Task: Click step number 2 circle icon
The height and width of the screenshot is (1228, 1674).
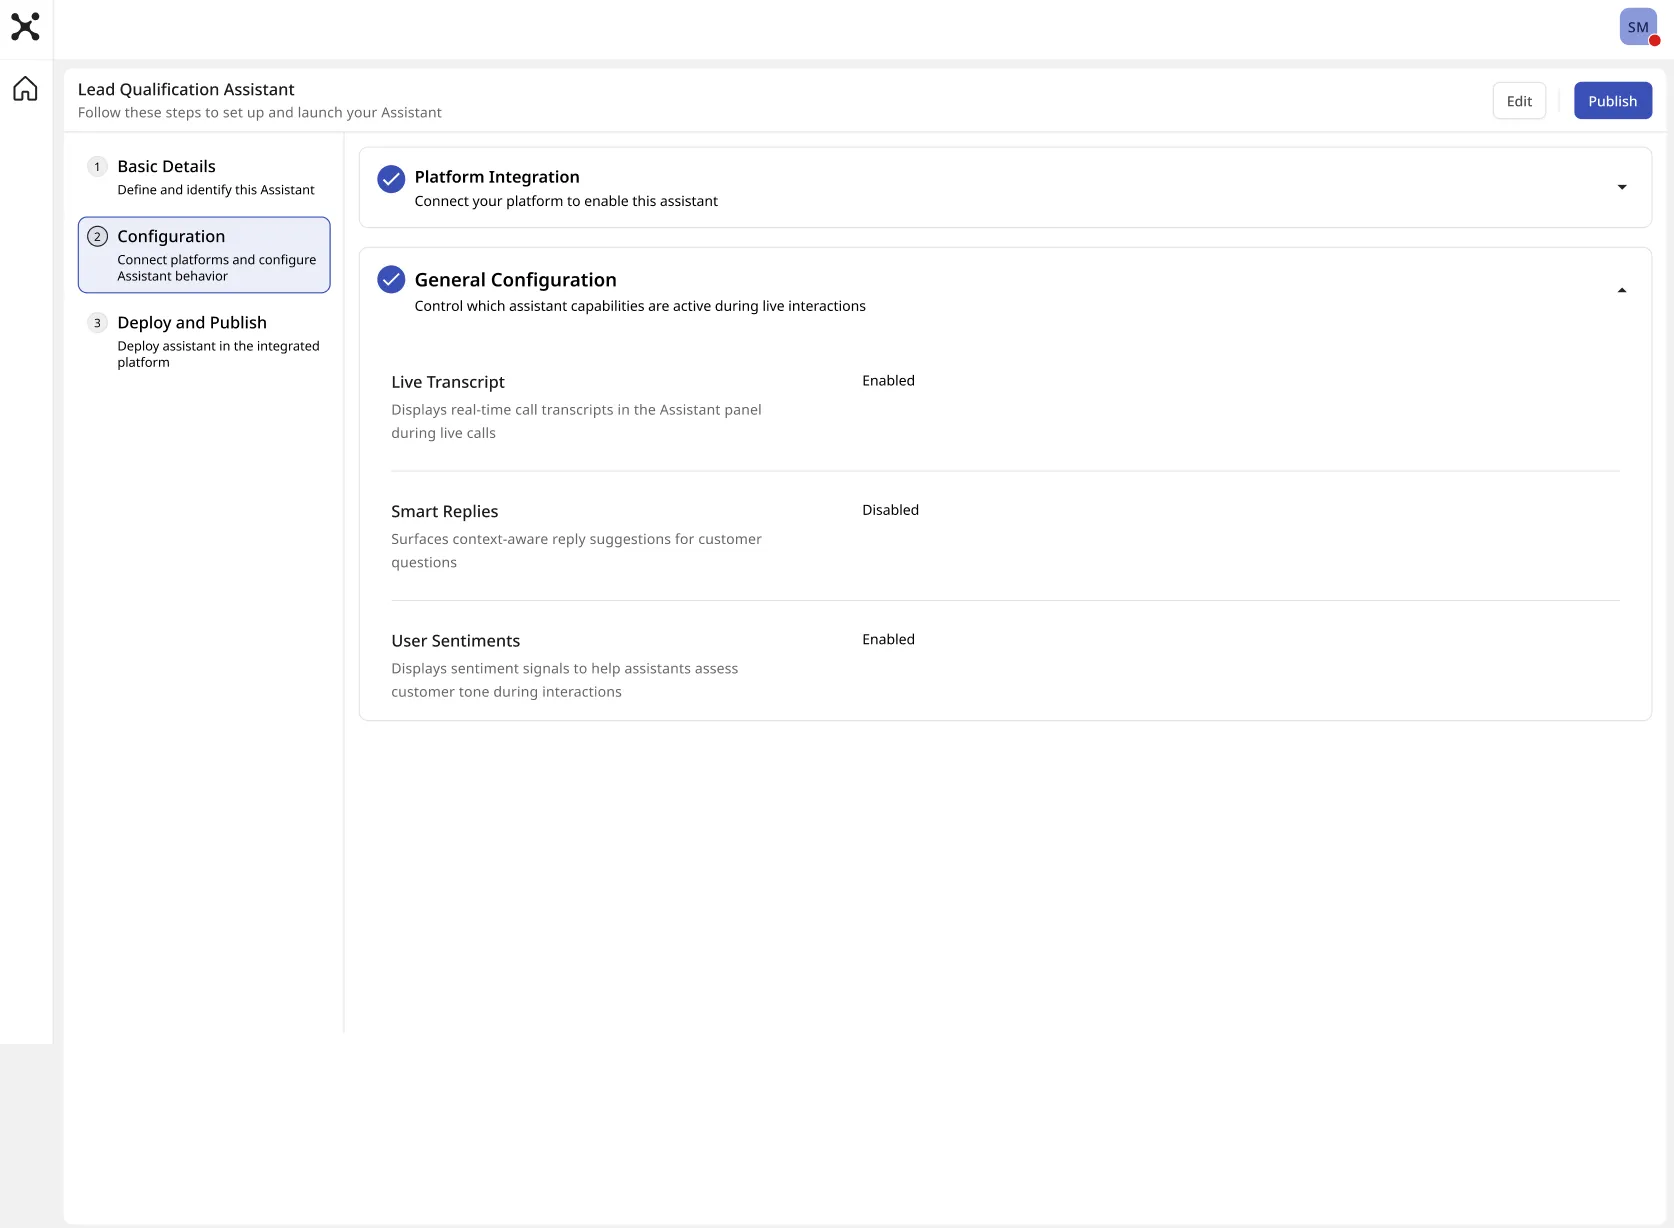Action: coord(97,237)
